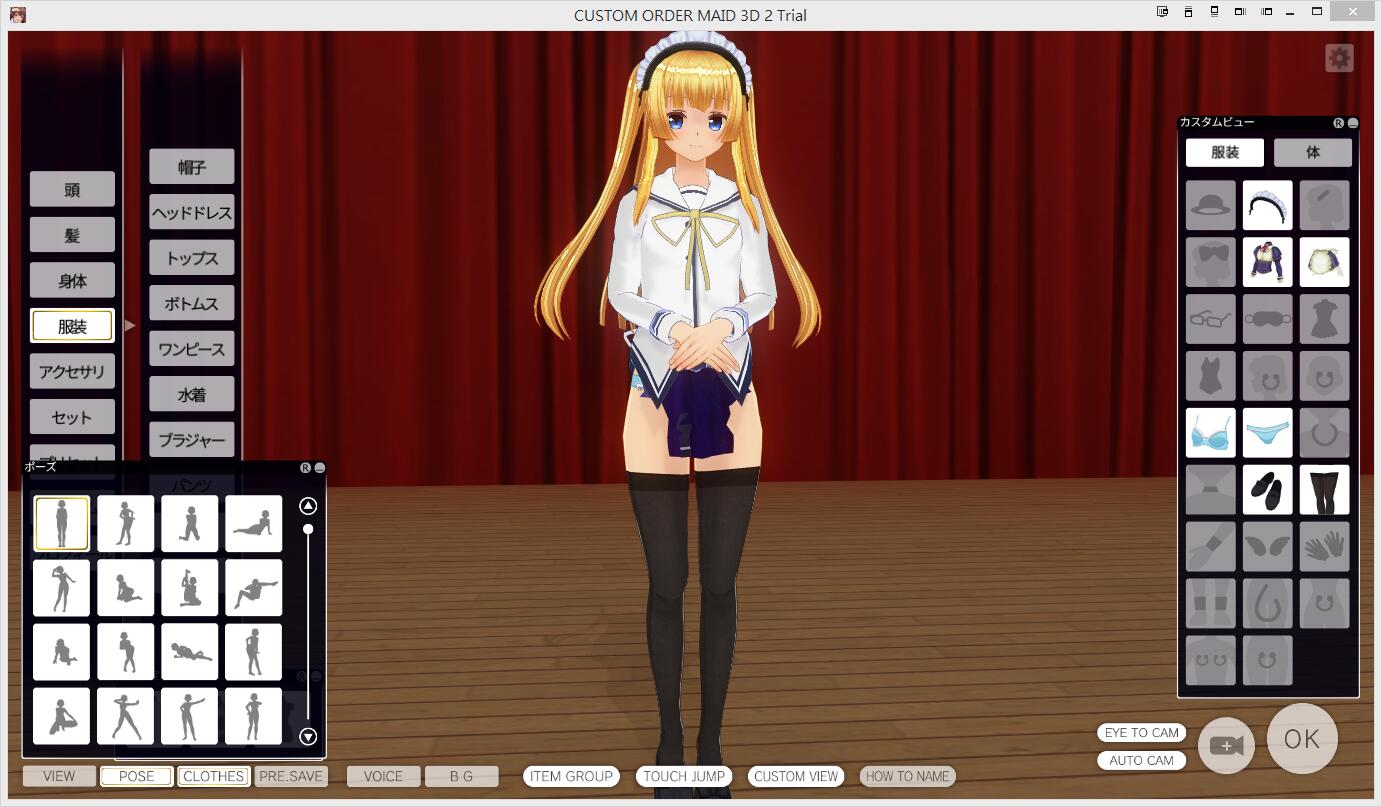The image size is (1382, 807).
Task: Select the cream skirt bottoms slot
Action: 1325,262
